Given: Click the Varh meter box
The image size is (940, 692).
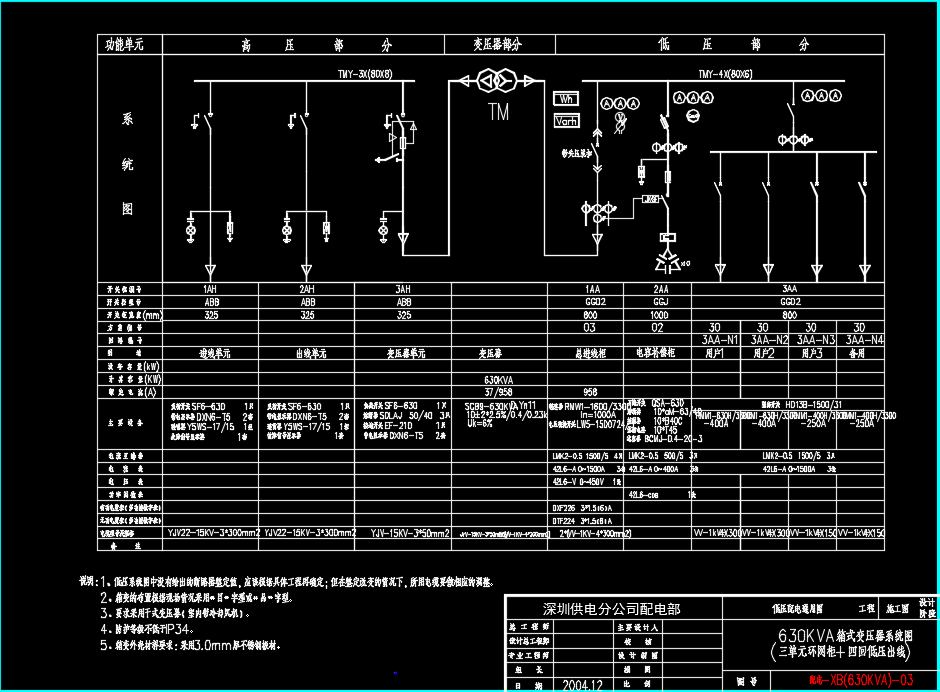Looking at the screenshot, I should pyautogui.click(x=566, y=121).
